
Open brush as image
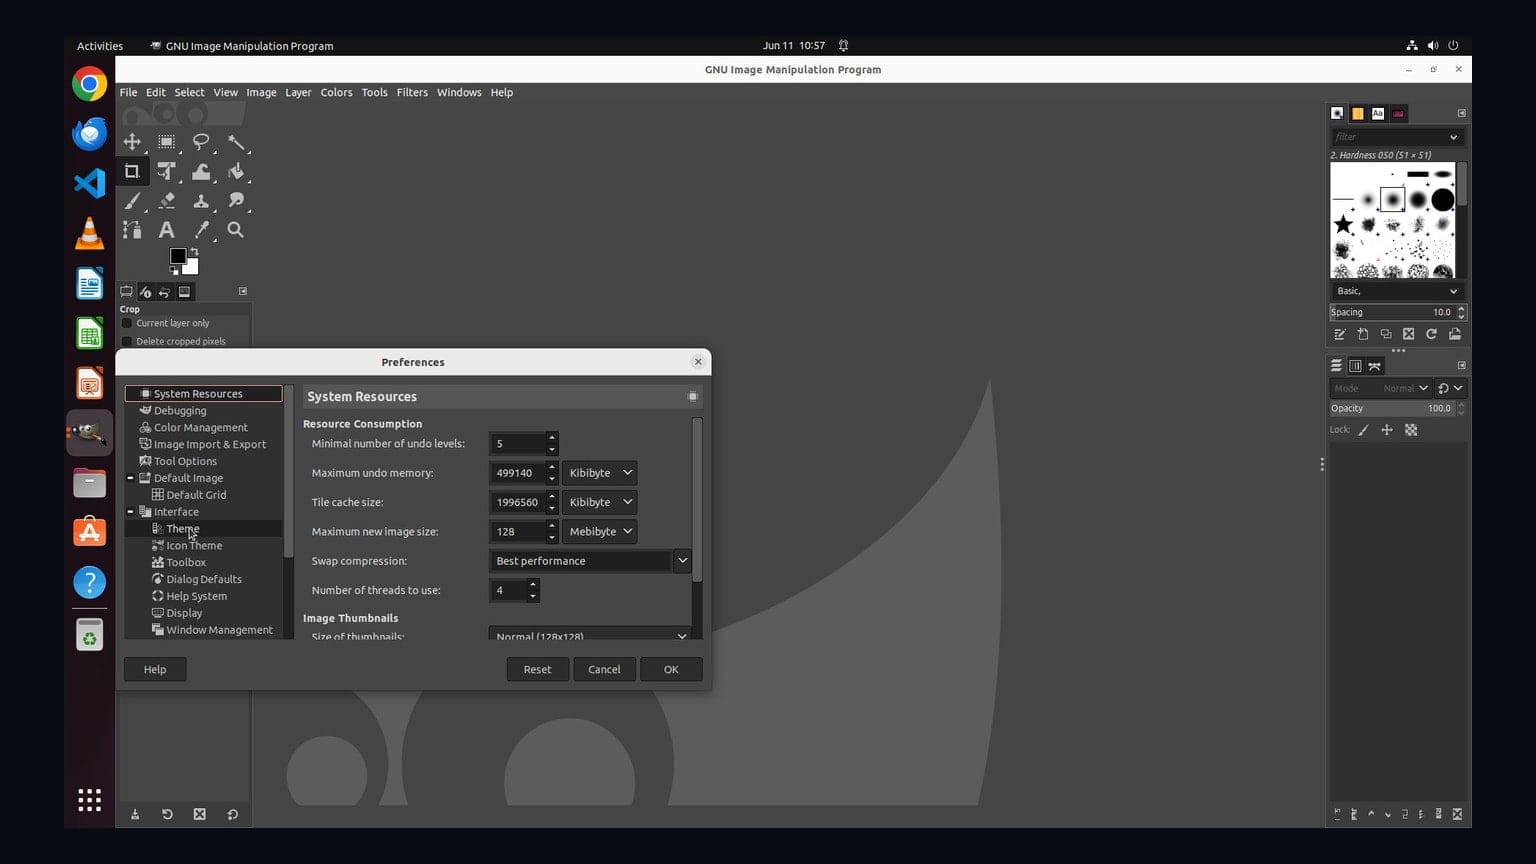pos(1455,334)
